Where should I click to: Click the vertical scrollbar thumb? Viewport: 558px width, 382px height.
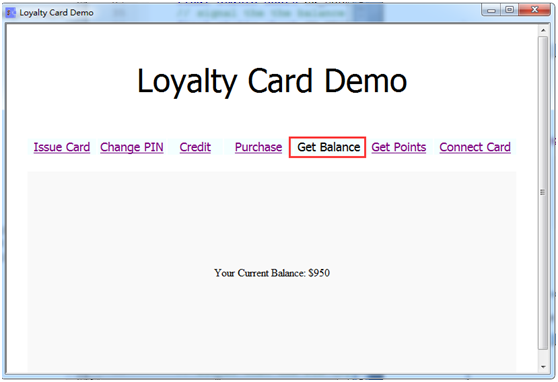pyautogui.click(x=543, y=193)
